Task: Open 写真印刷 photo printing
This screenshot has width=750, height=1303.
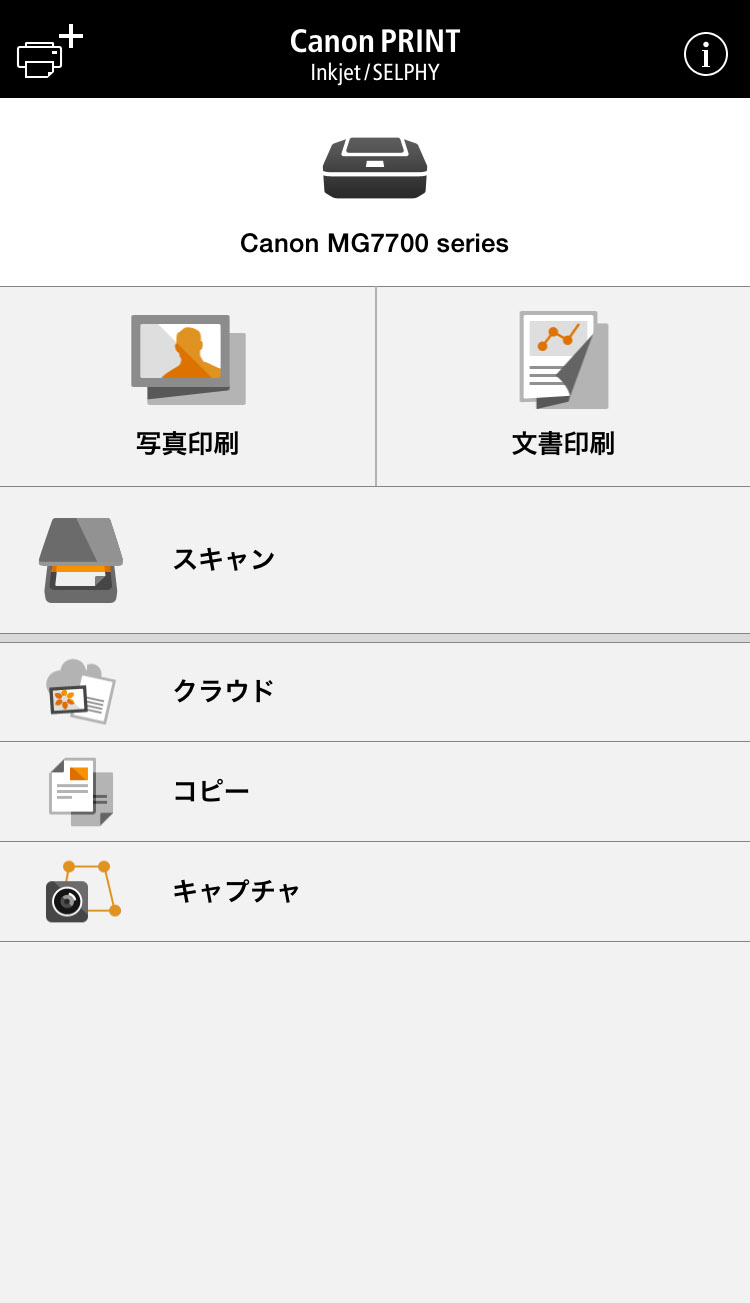Action: click(x=187, y=443)
